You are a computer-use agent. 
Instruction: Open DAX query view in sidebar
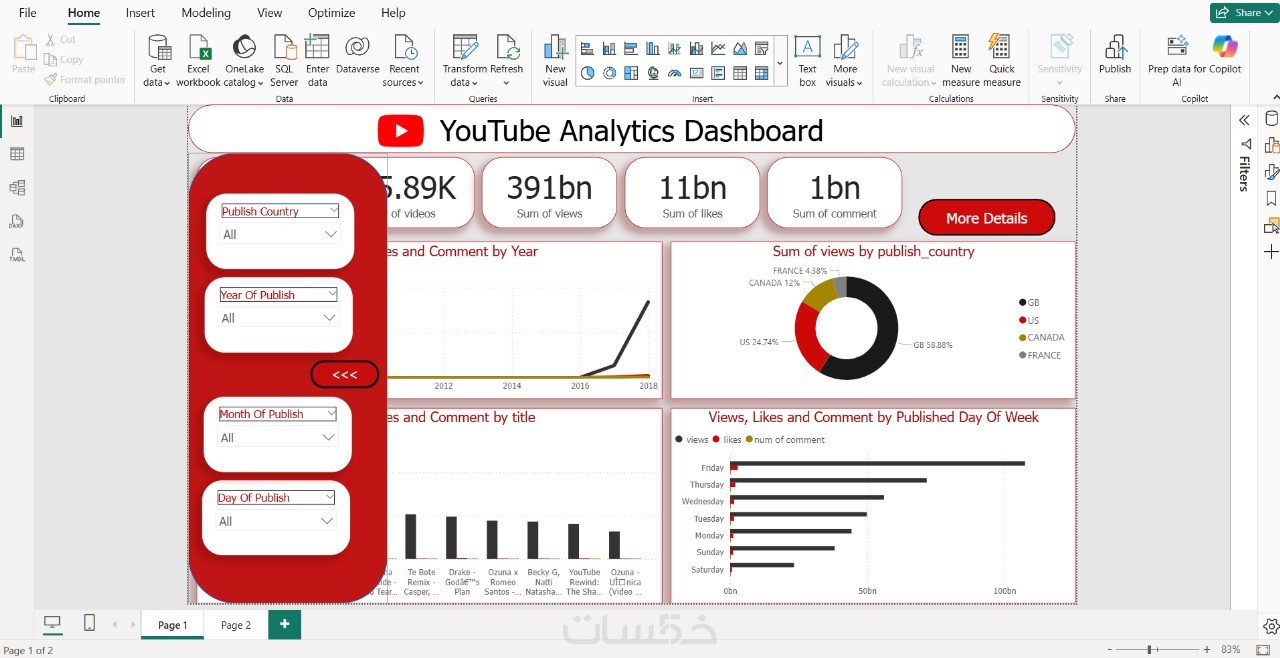pos(17,221)
